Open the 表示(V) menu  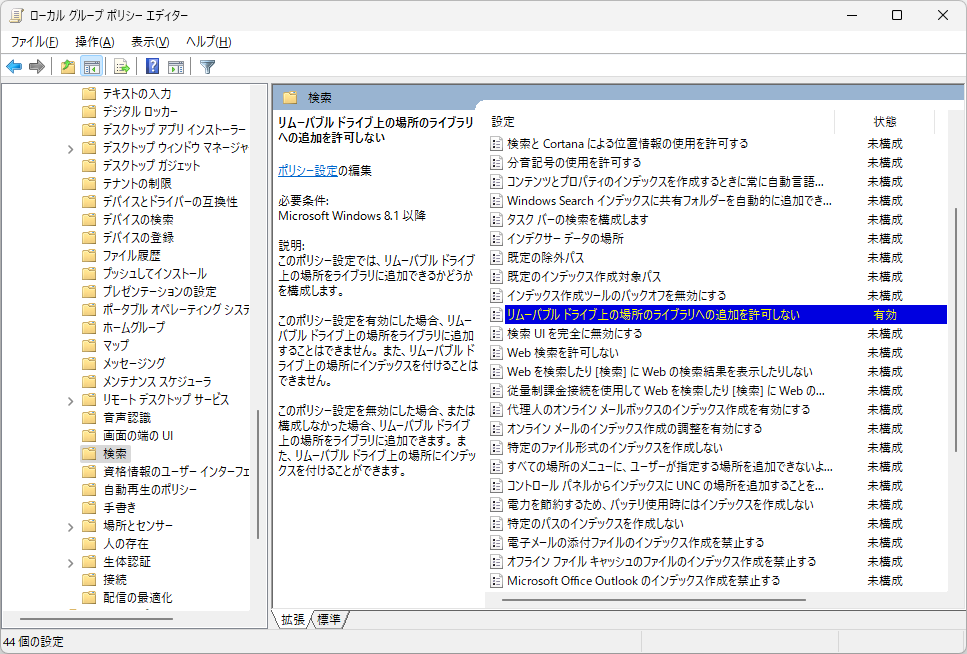click(150, 42)
